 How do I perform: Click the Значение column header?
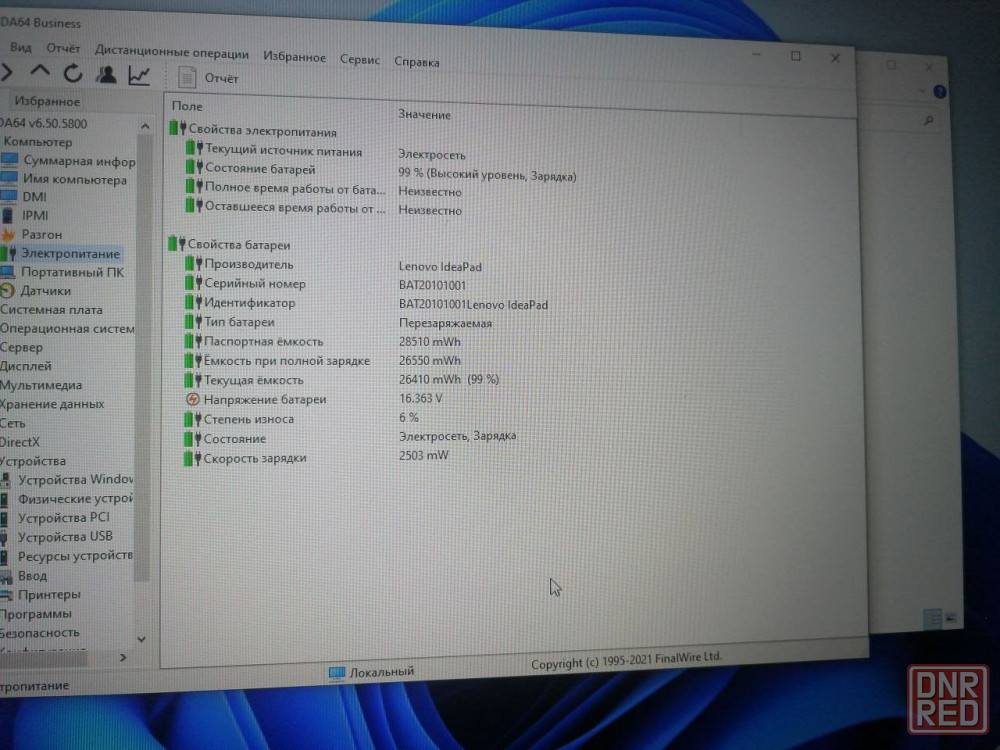pyautogui.click(x=424, y=115)
